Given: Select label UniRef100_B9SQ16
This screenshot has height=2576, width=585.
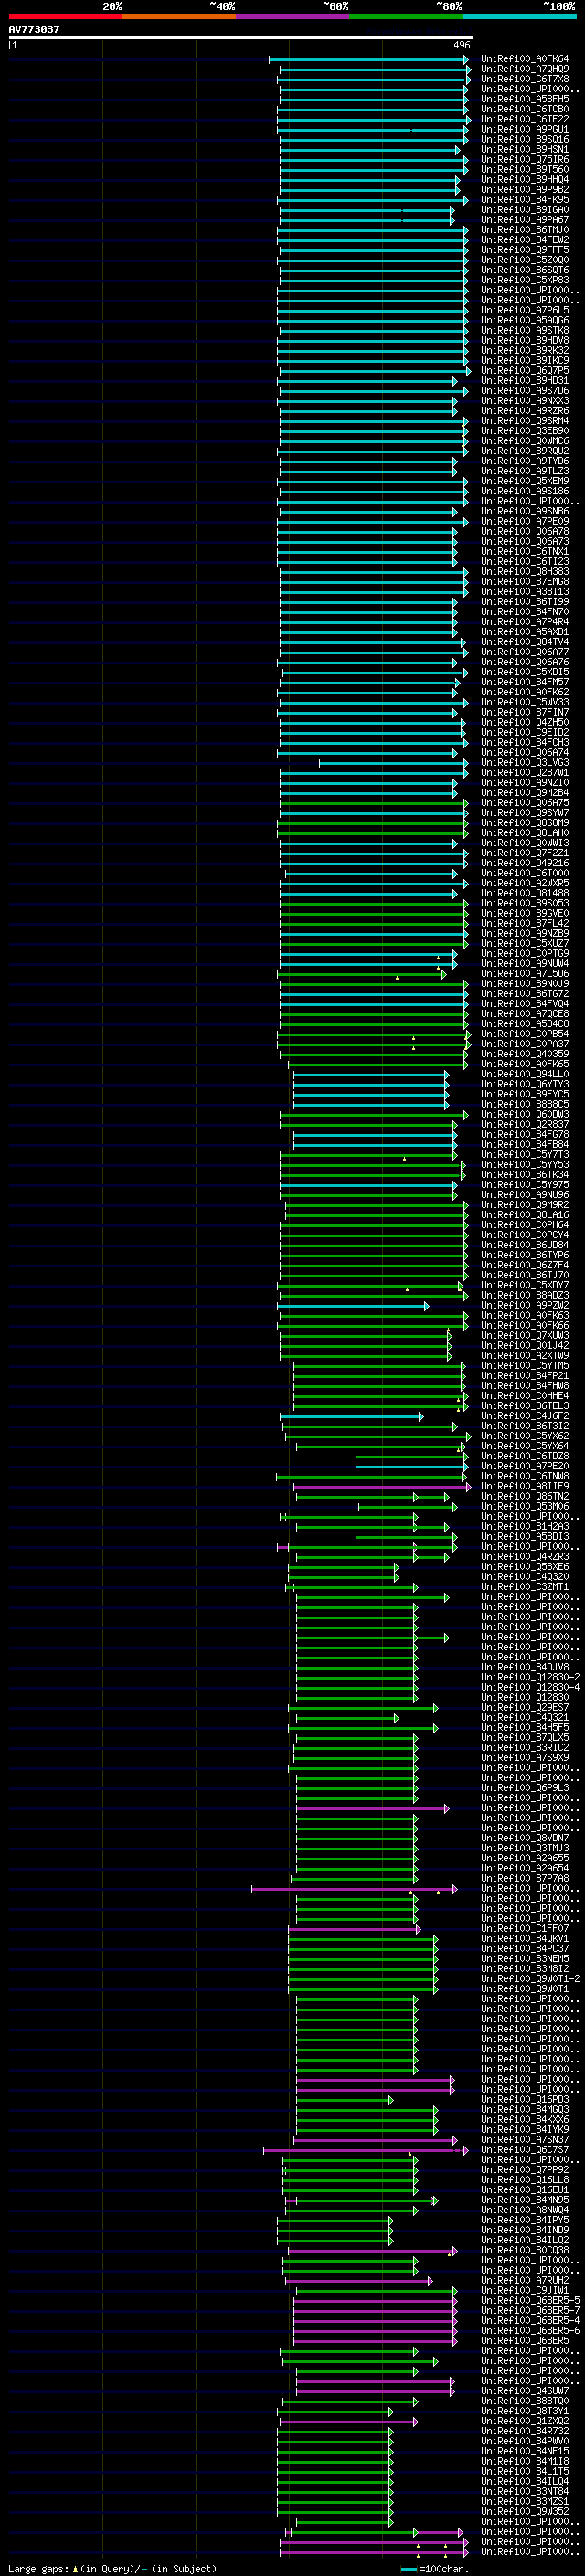Looking at the screenshot, I should 525,139.
